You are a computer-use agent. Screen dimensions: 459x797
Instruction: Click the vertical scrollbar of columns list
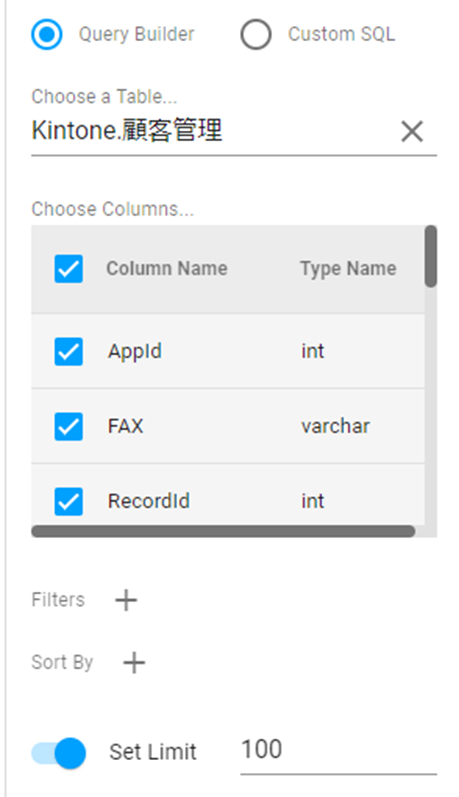coord(431,256)
